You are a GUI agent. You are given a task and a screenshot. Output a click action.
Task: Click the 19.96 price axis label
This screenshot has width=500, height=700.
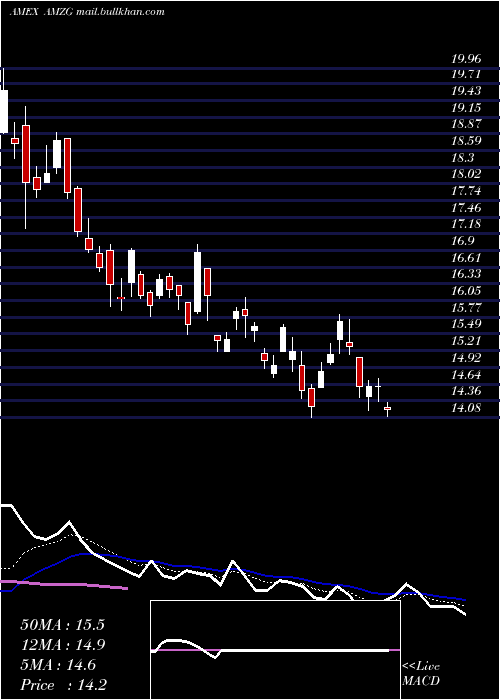[467, 58]
